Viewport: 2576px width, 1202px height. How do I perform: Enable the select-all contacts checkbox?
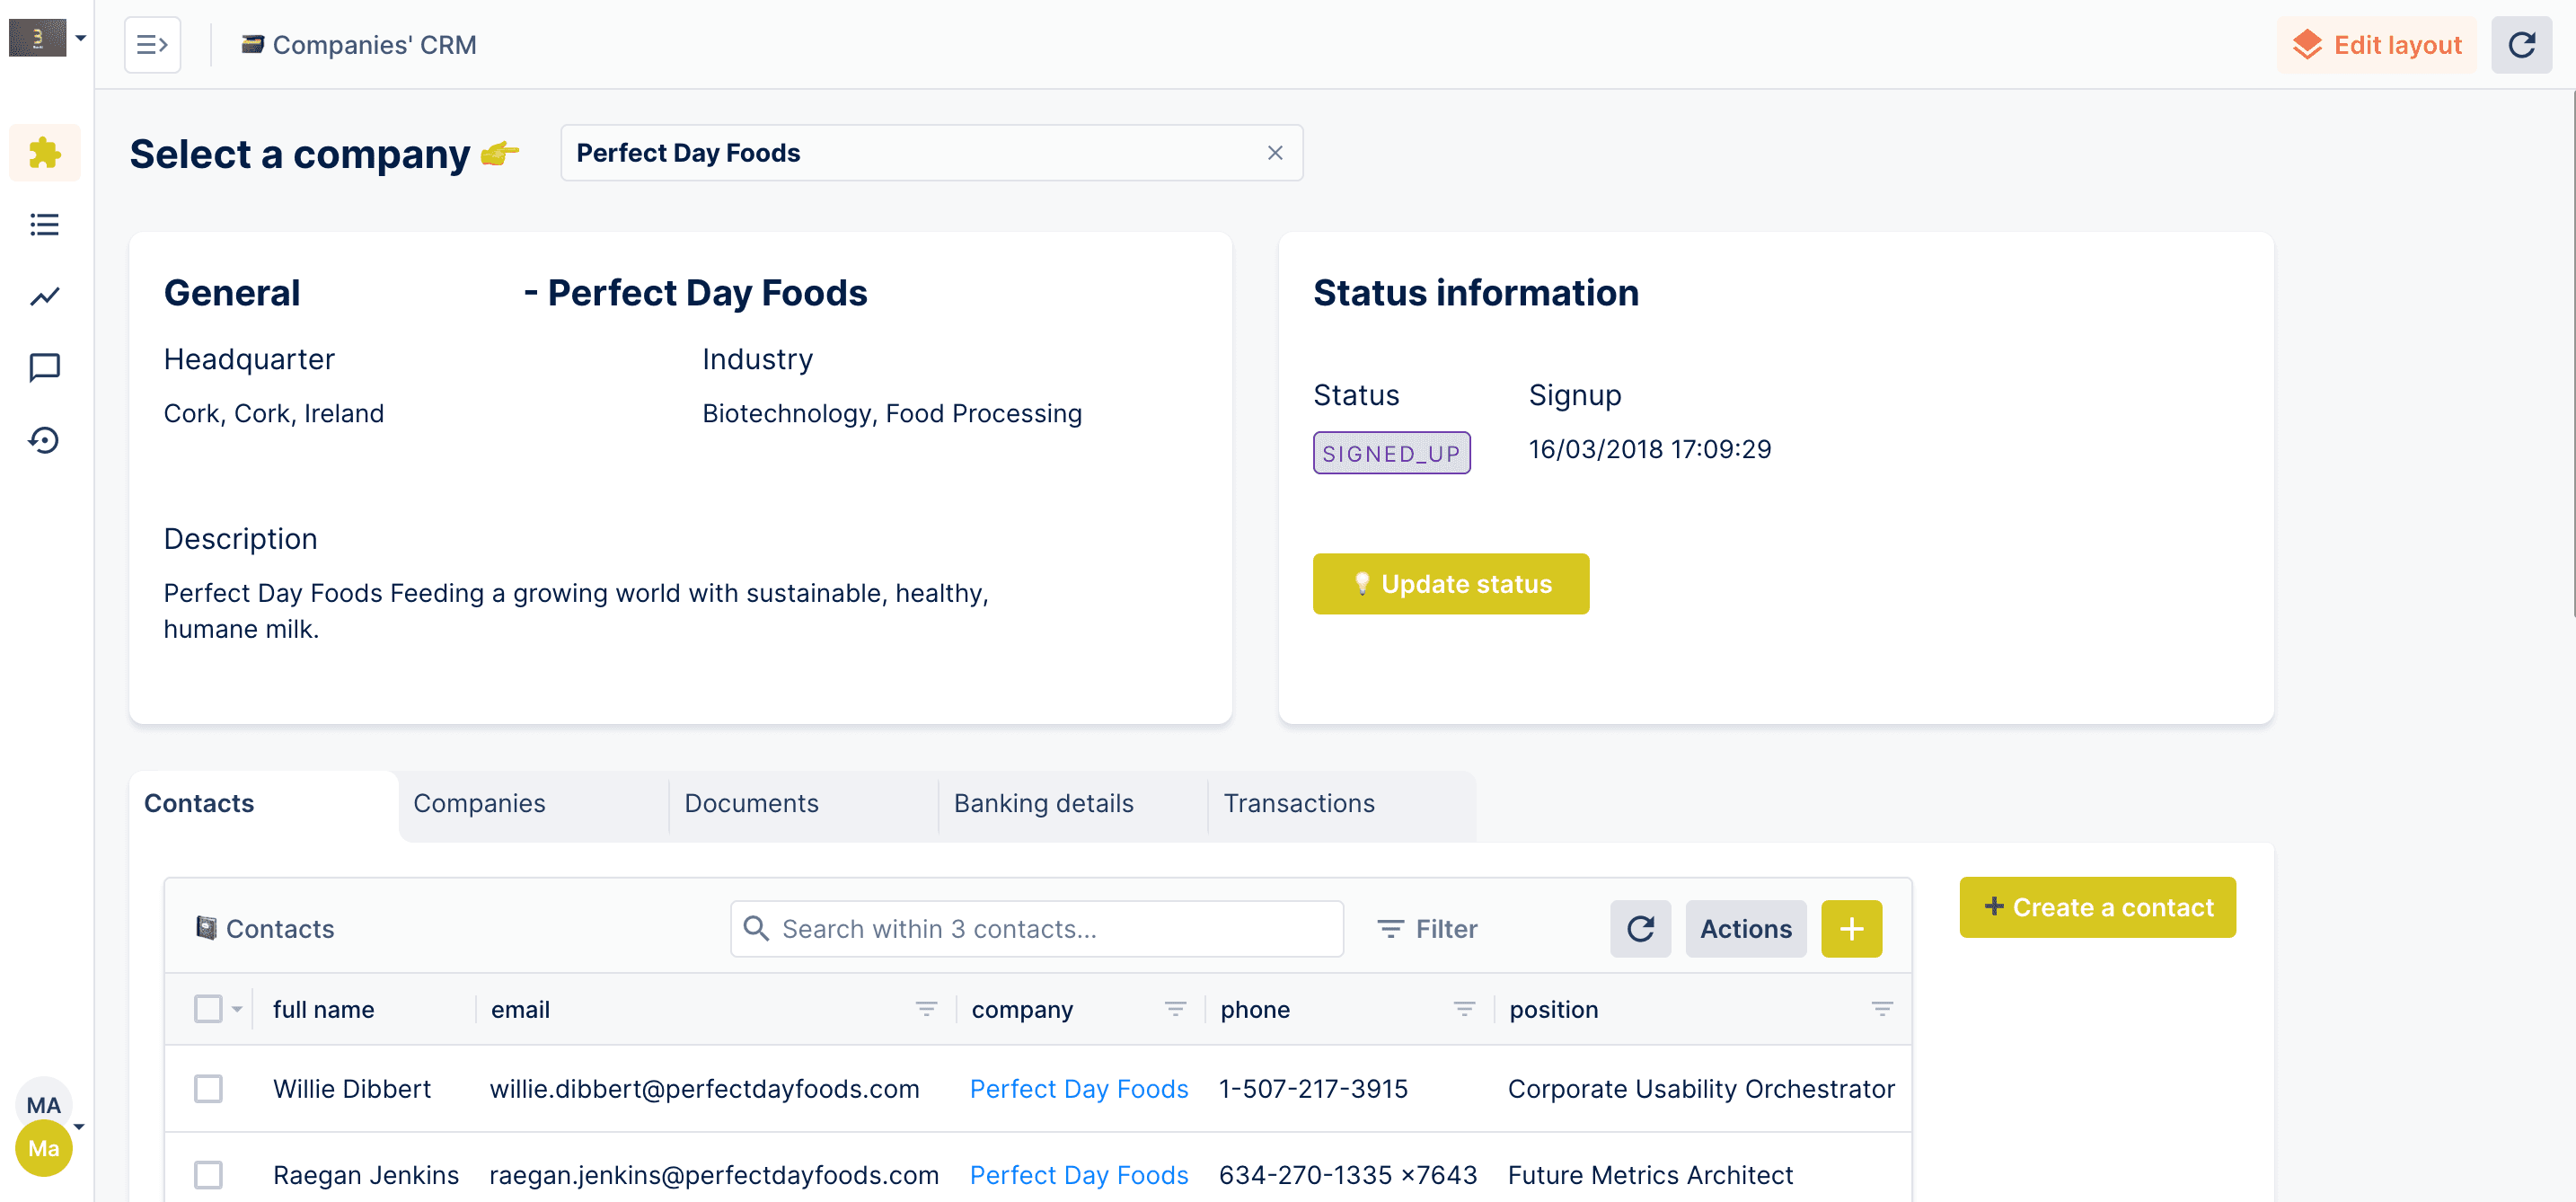coord(208,1008)
